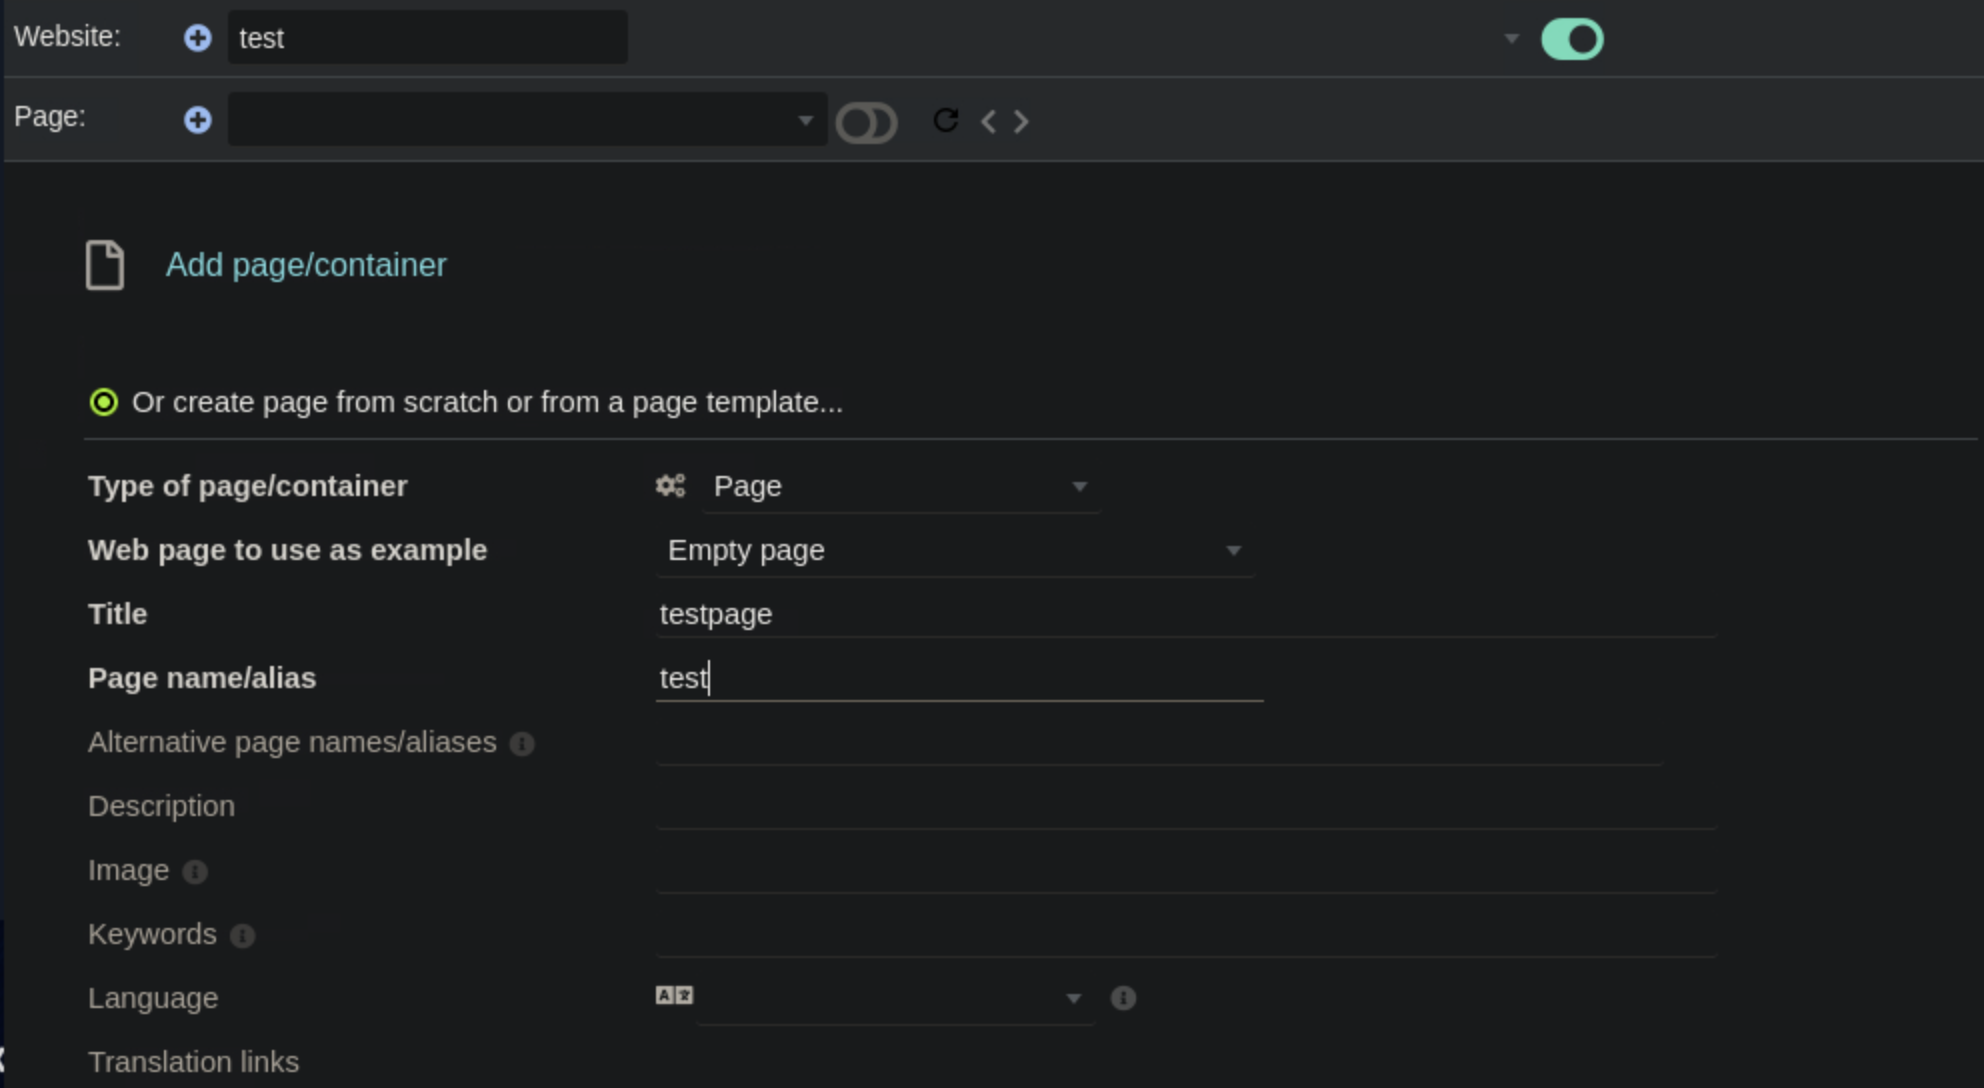Click info icon next to Keywords label

[242, 936]
